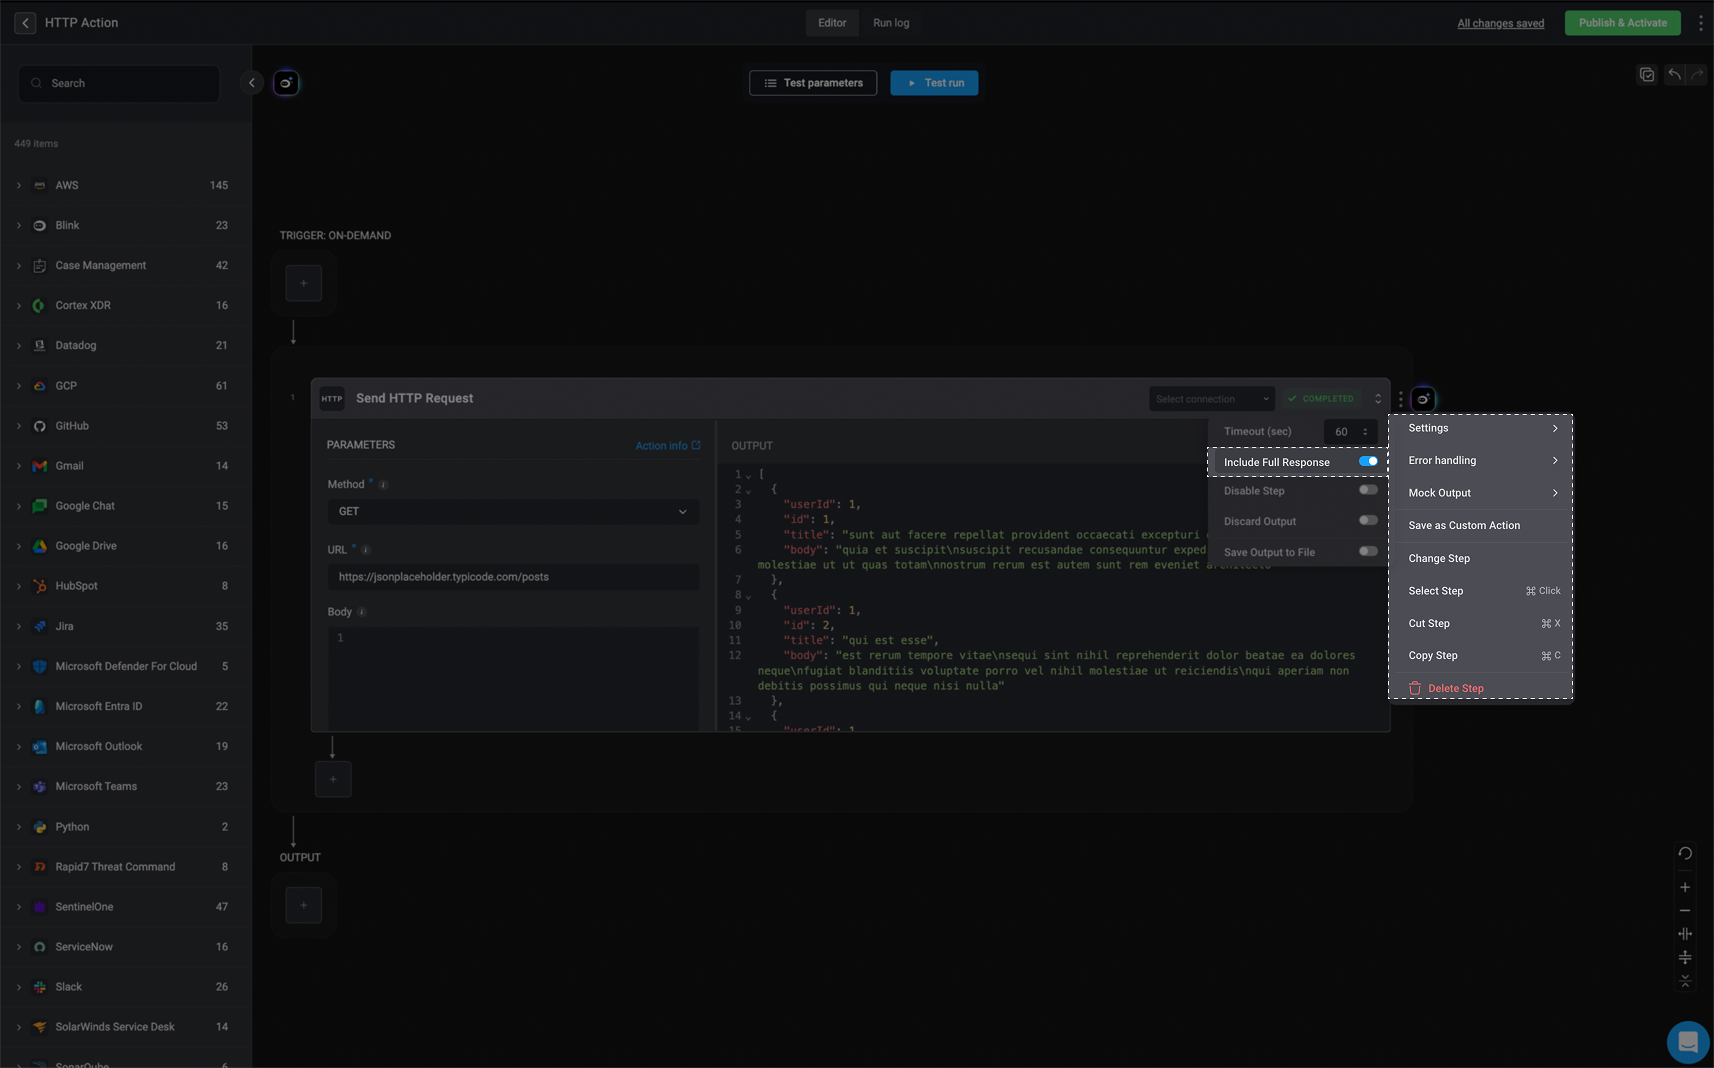Screen dimensions: 1714x1068
Task: Click the Slack integration icon
Action: (40, 987)
